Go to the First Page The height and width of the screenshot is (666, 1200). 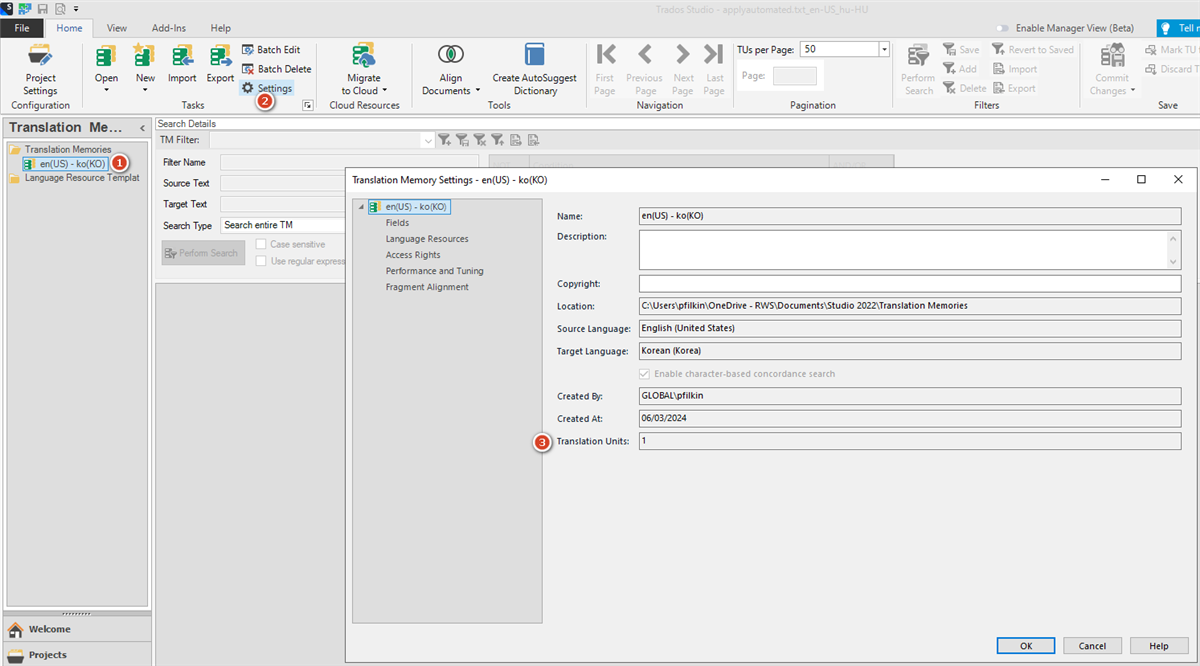[x=605, y=69]
